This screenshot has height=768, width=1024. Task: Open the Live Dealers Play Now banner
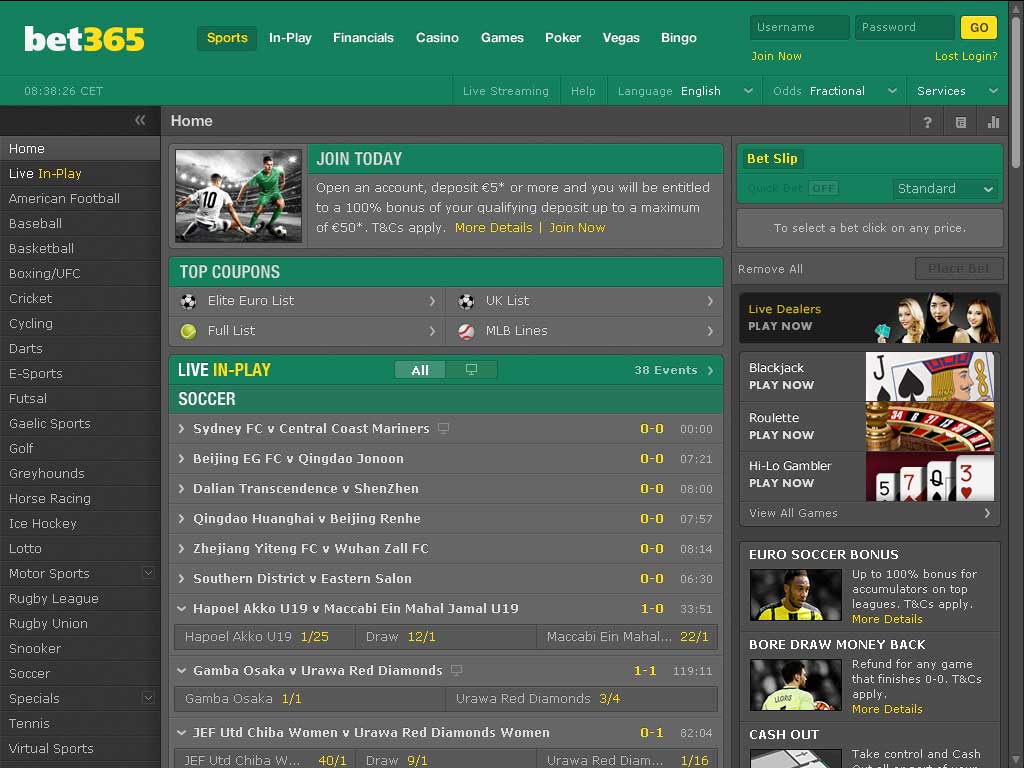pos(870,318)
